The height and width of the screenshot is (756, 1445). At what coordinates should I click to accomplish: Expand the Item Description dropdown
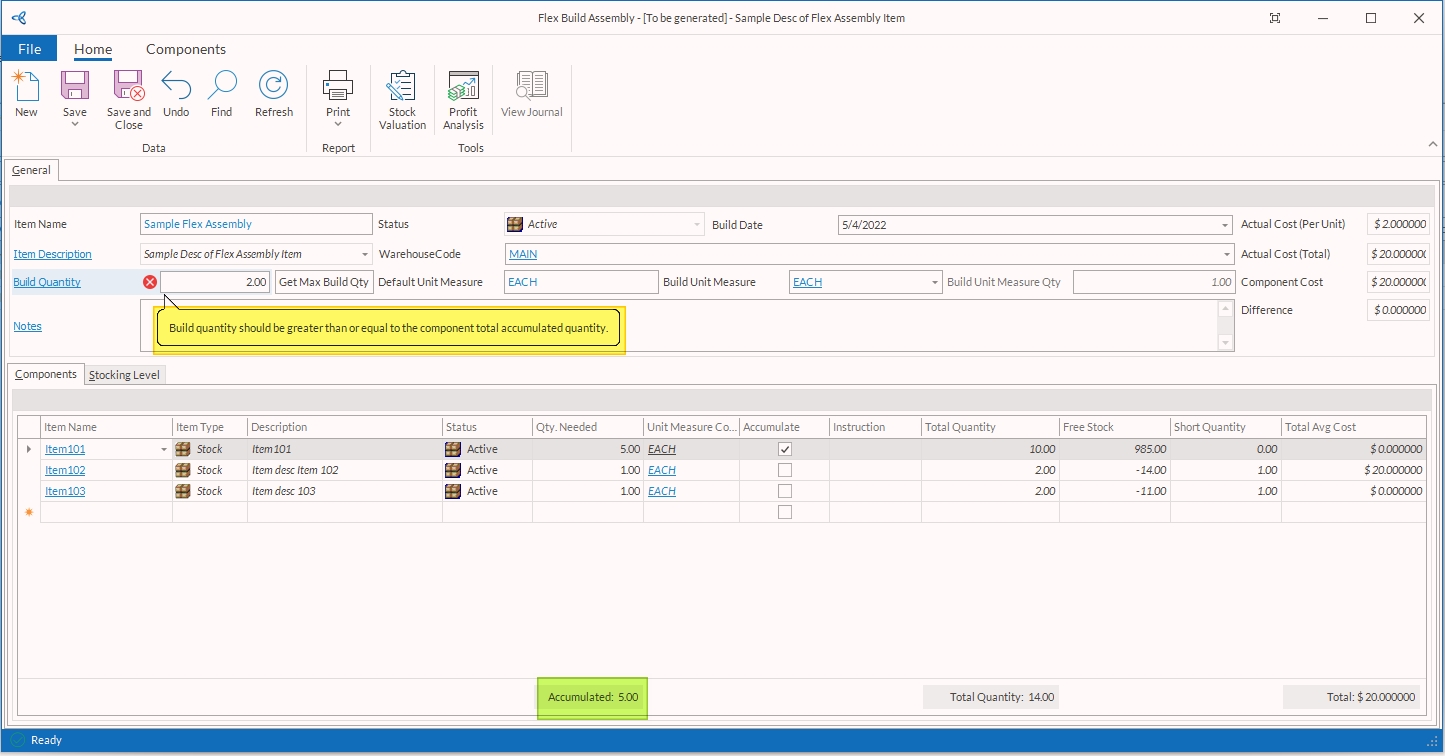coord(364,254)
